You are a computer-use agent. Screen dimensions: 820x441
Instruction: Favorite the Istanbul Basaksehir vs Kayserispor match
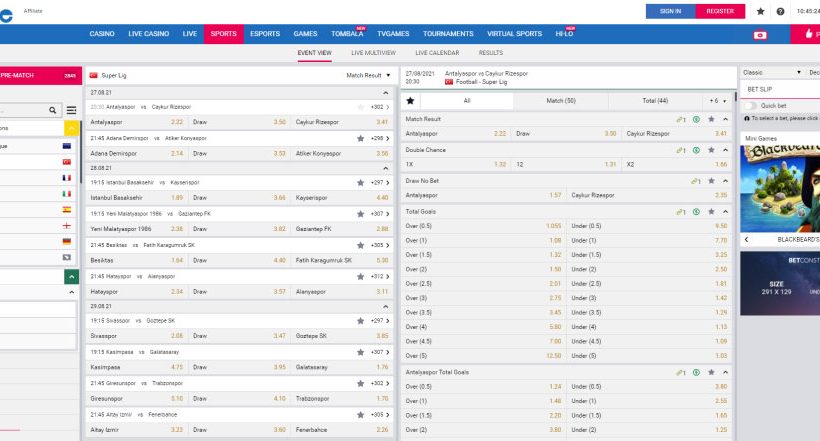pos(360,183)
